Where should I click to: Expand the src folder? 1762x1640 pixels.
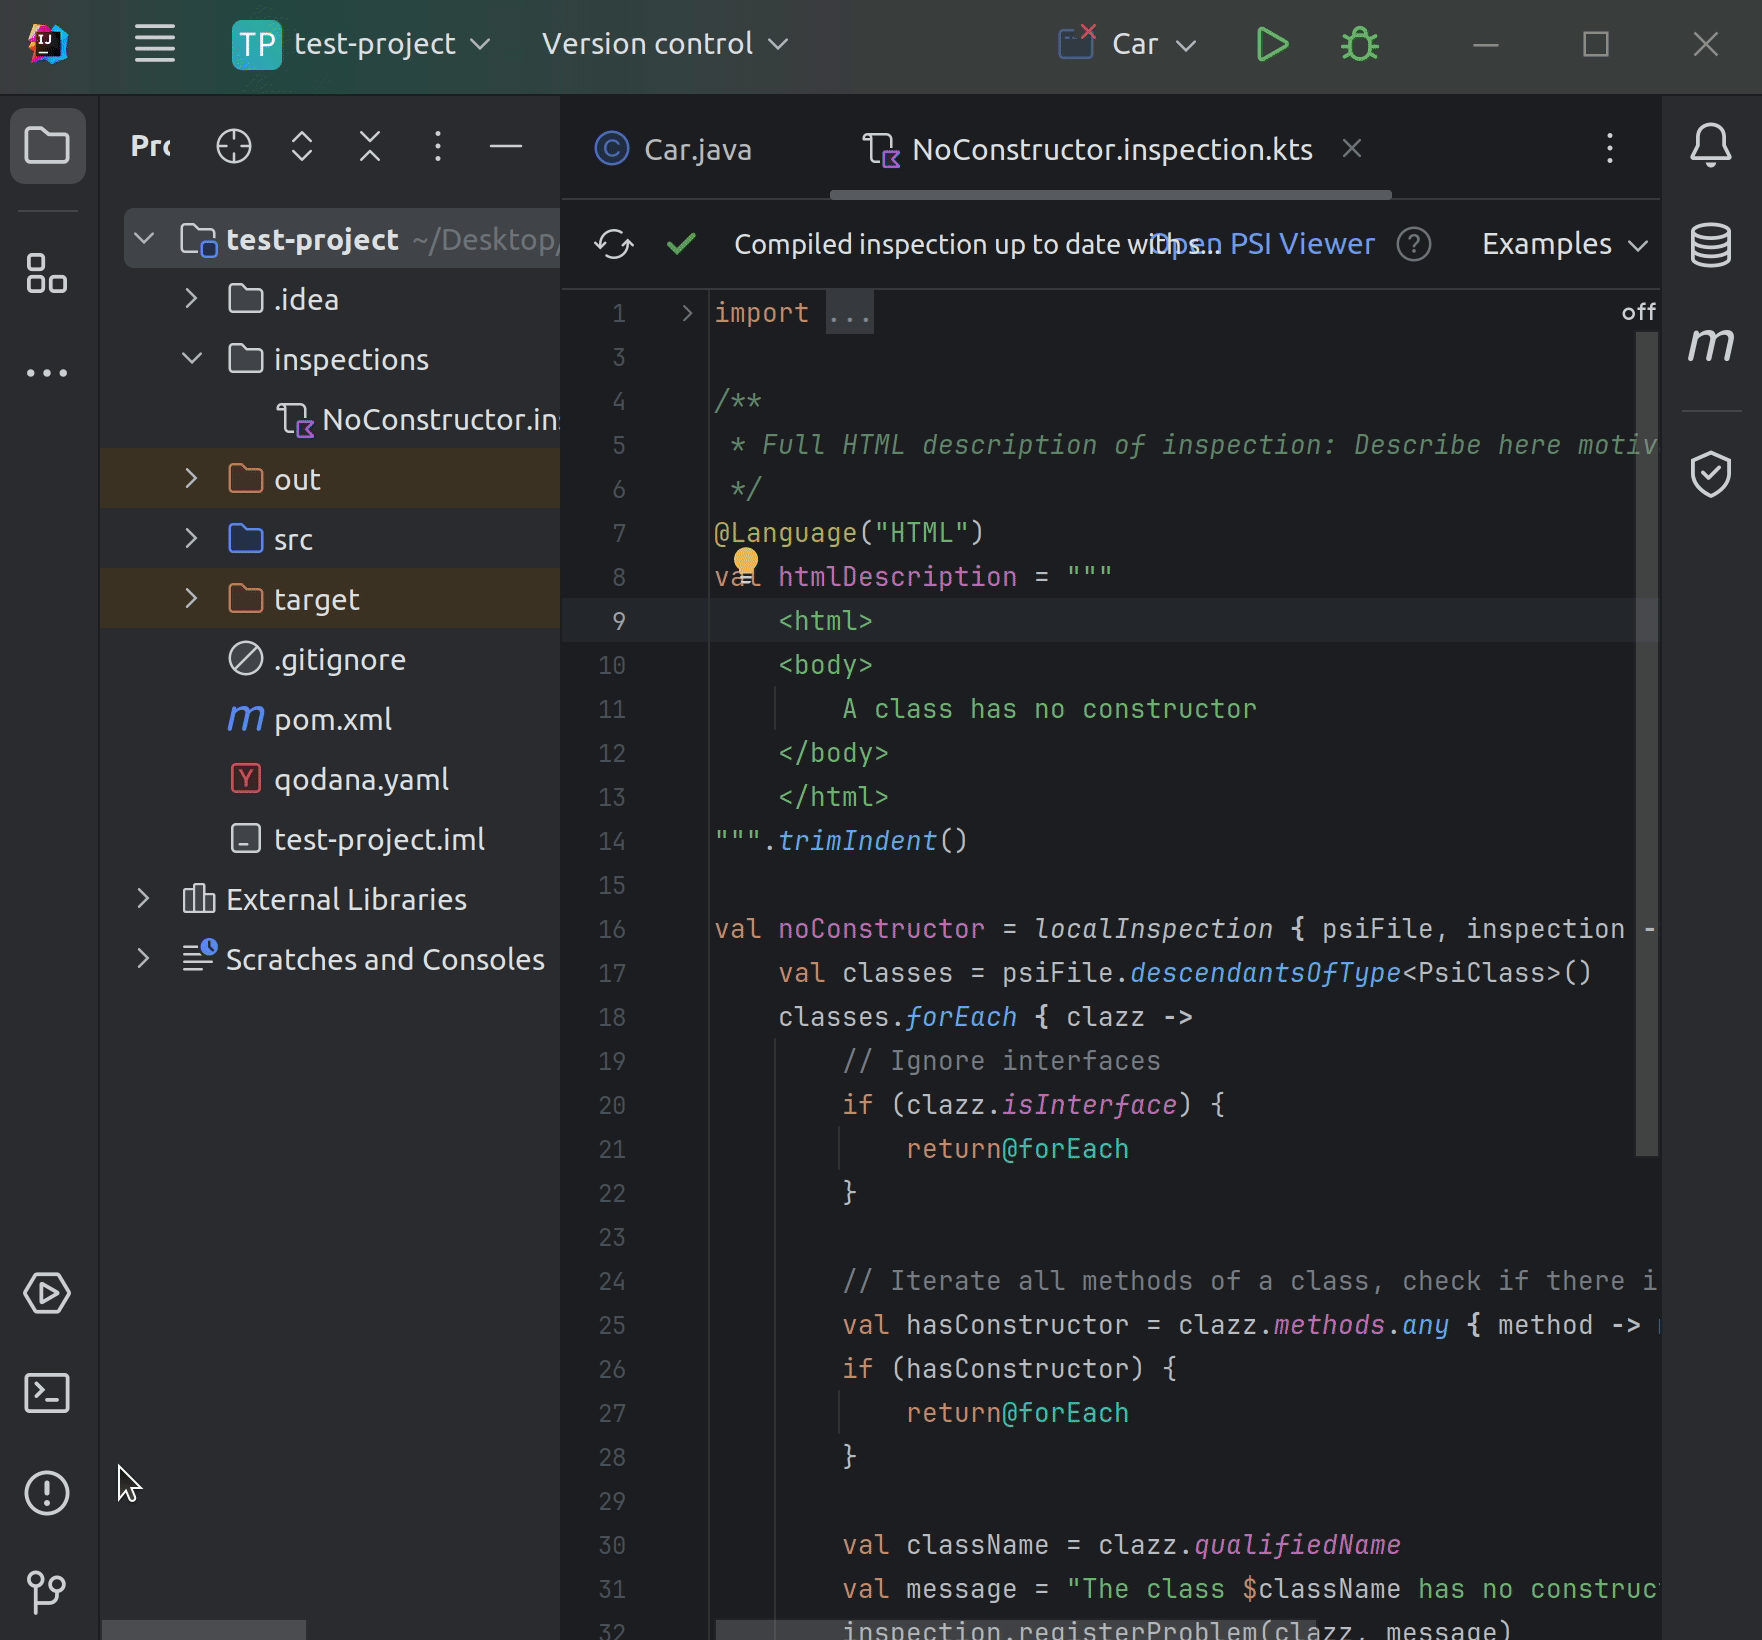[191, 538]
